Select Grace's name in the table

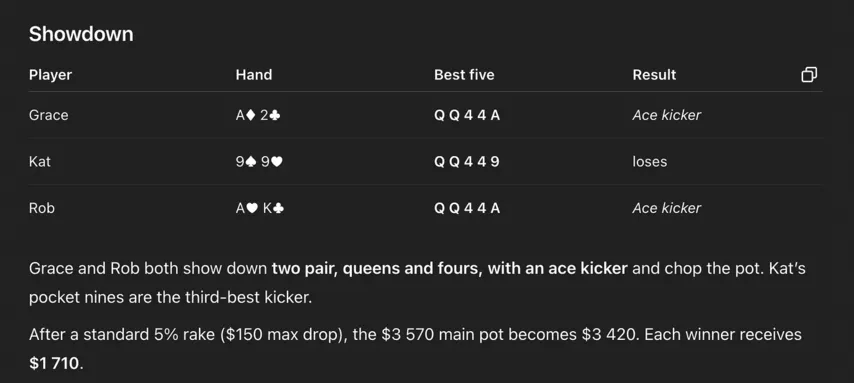[48, 115]
